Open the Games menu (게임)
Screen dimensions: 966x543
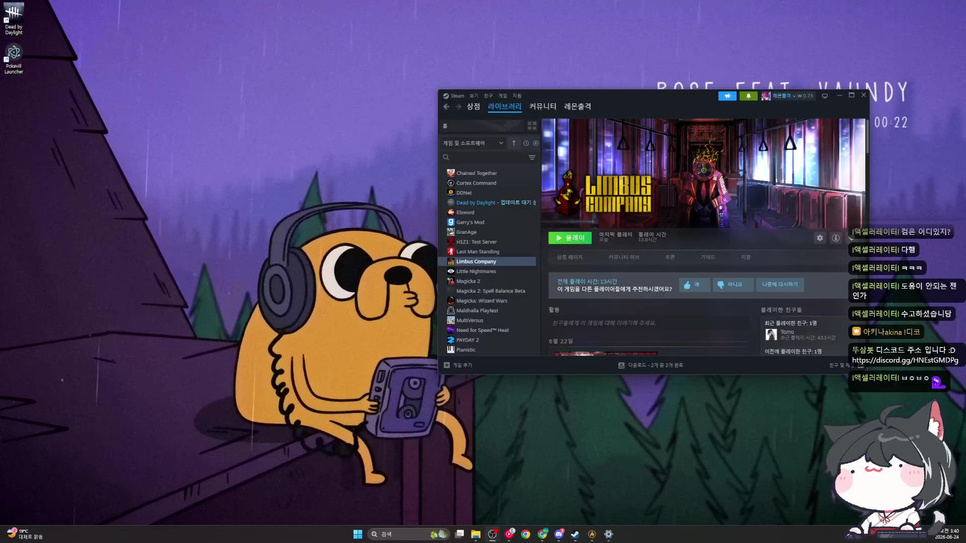(x=503, y=96)
